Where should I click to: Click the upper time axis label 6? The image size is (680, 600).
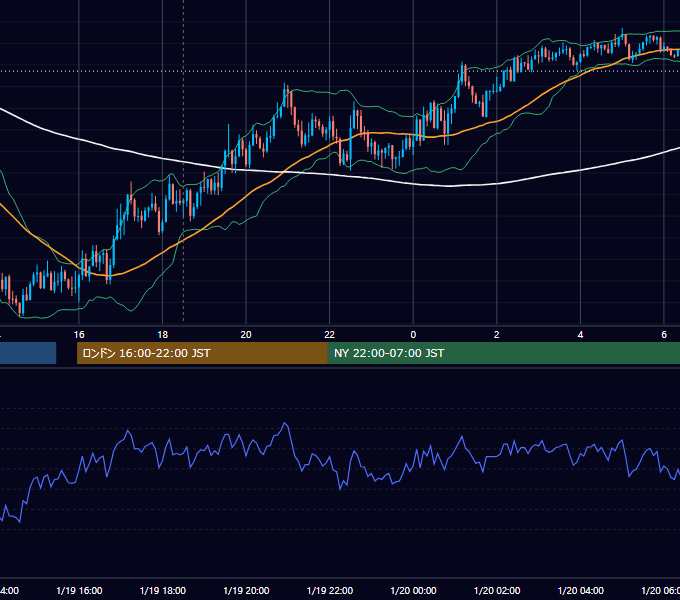(x=664, y=335)
